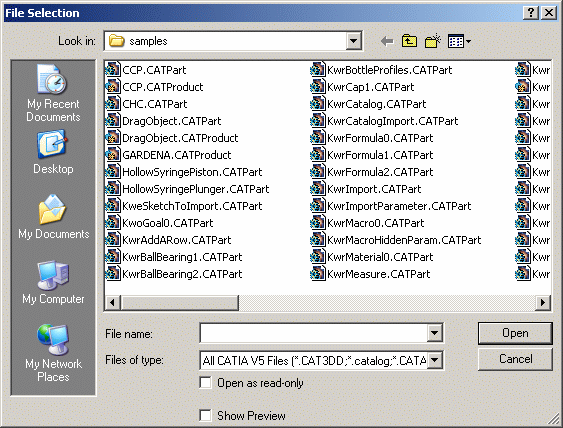
Task: Click the DragObject.CATProduct file icon
Action: point(113,138)
